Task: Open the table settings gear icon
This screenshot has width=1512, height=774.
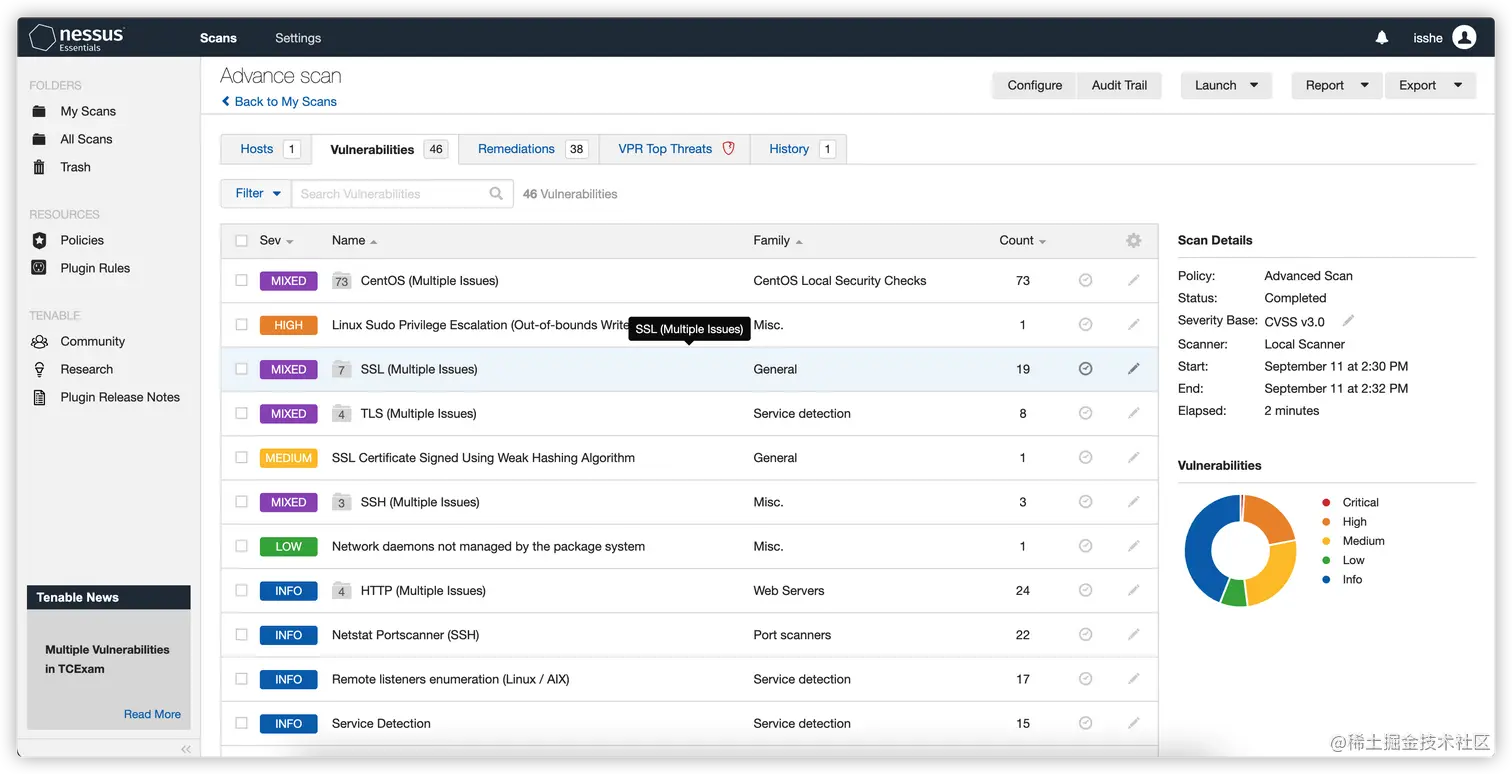Action: [x=1133, y=240]
